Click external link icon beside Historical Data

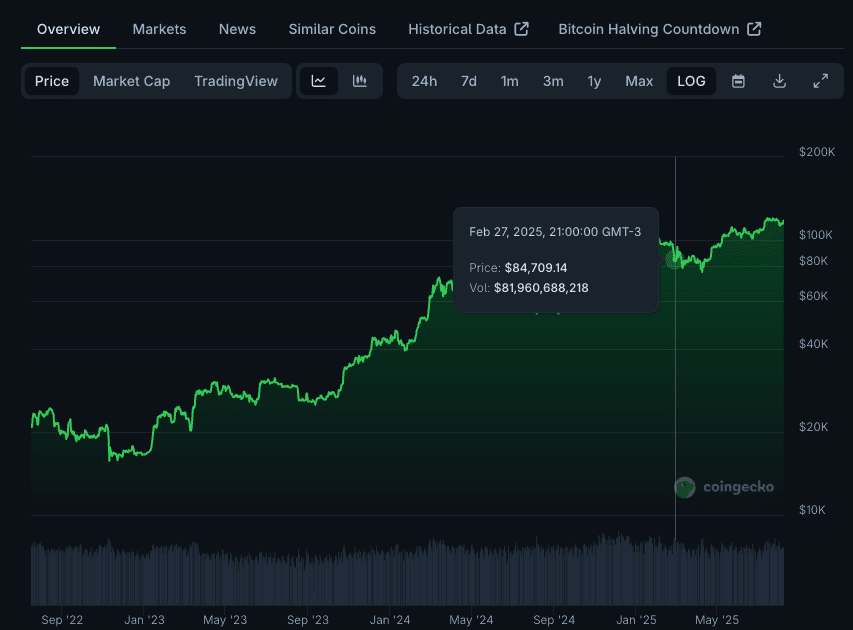[x=521, y=29]
